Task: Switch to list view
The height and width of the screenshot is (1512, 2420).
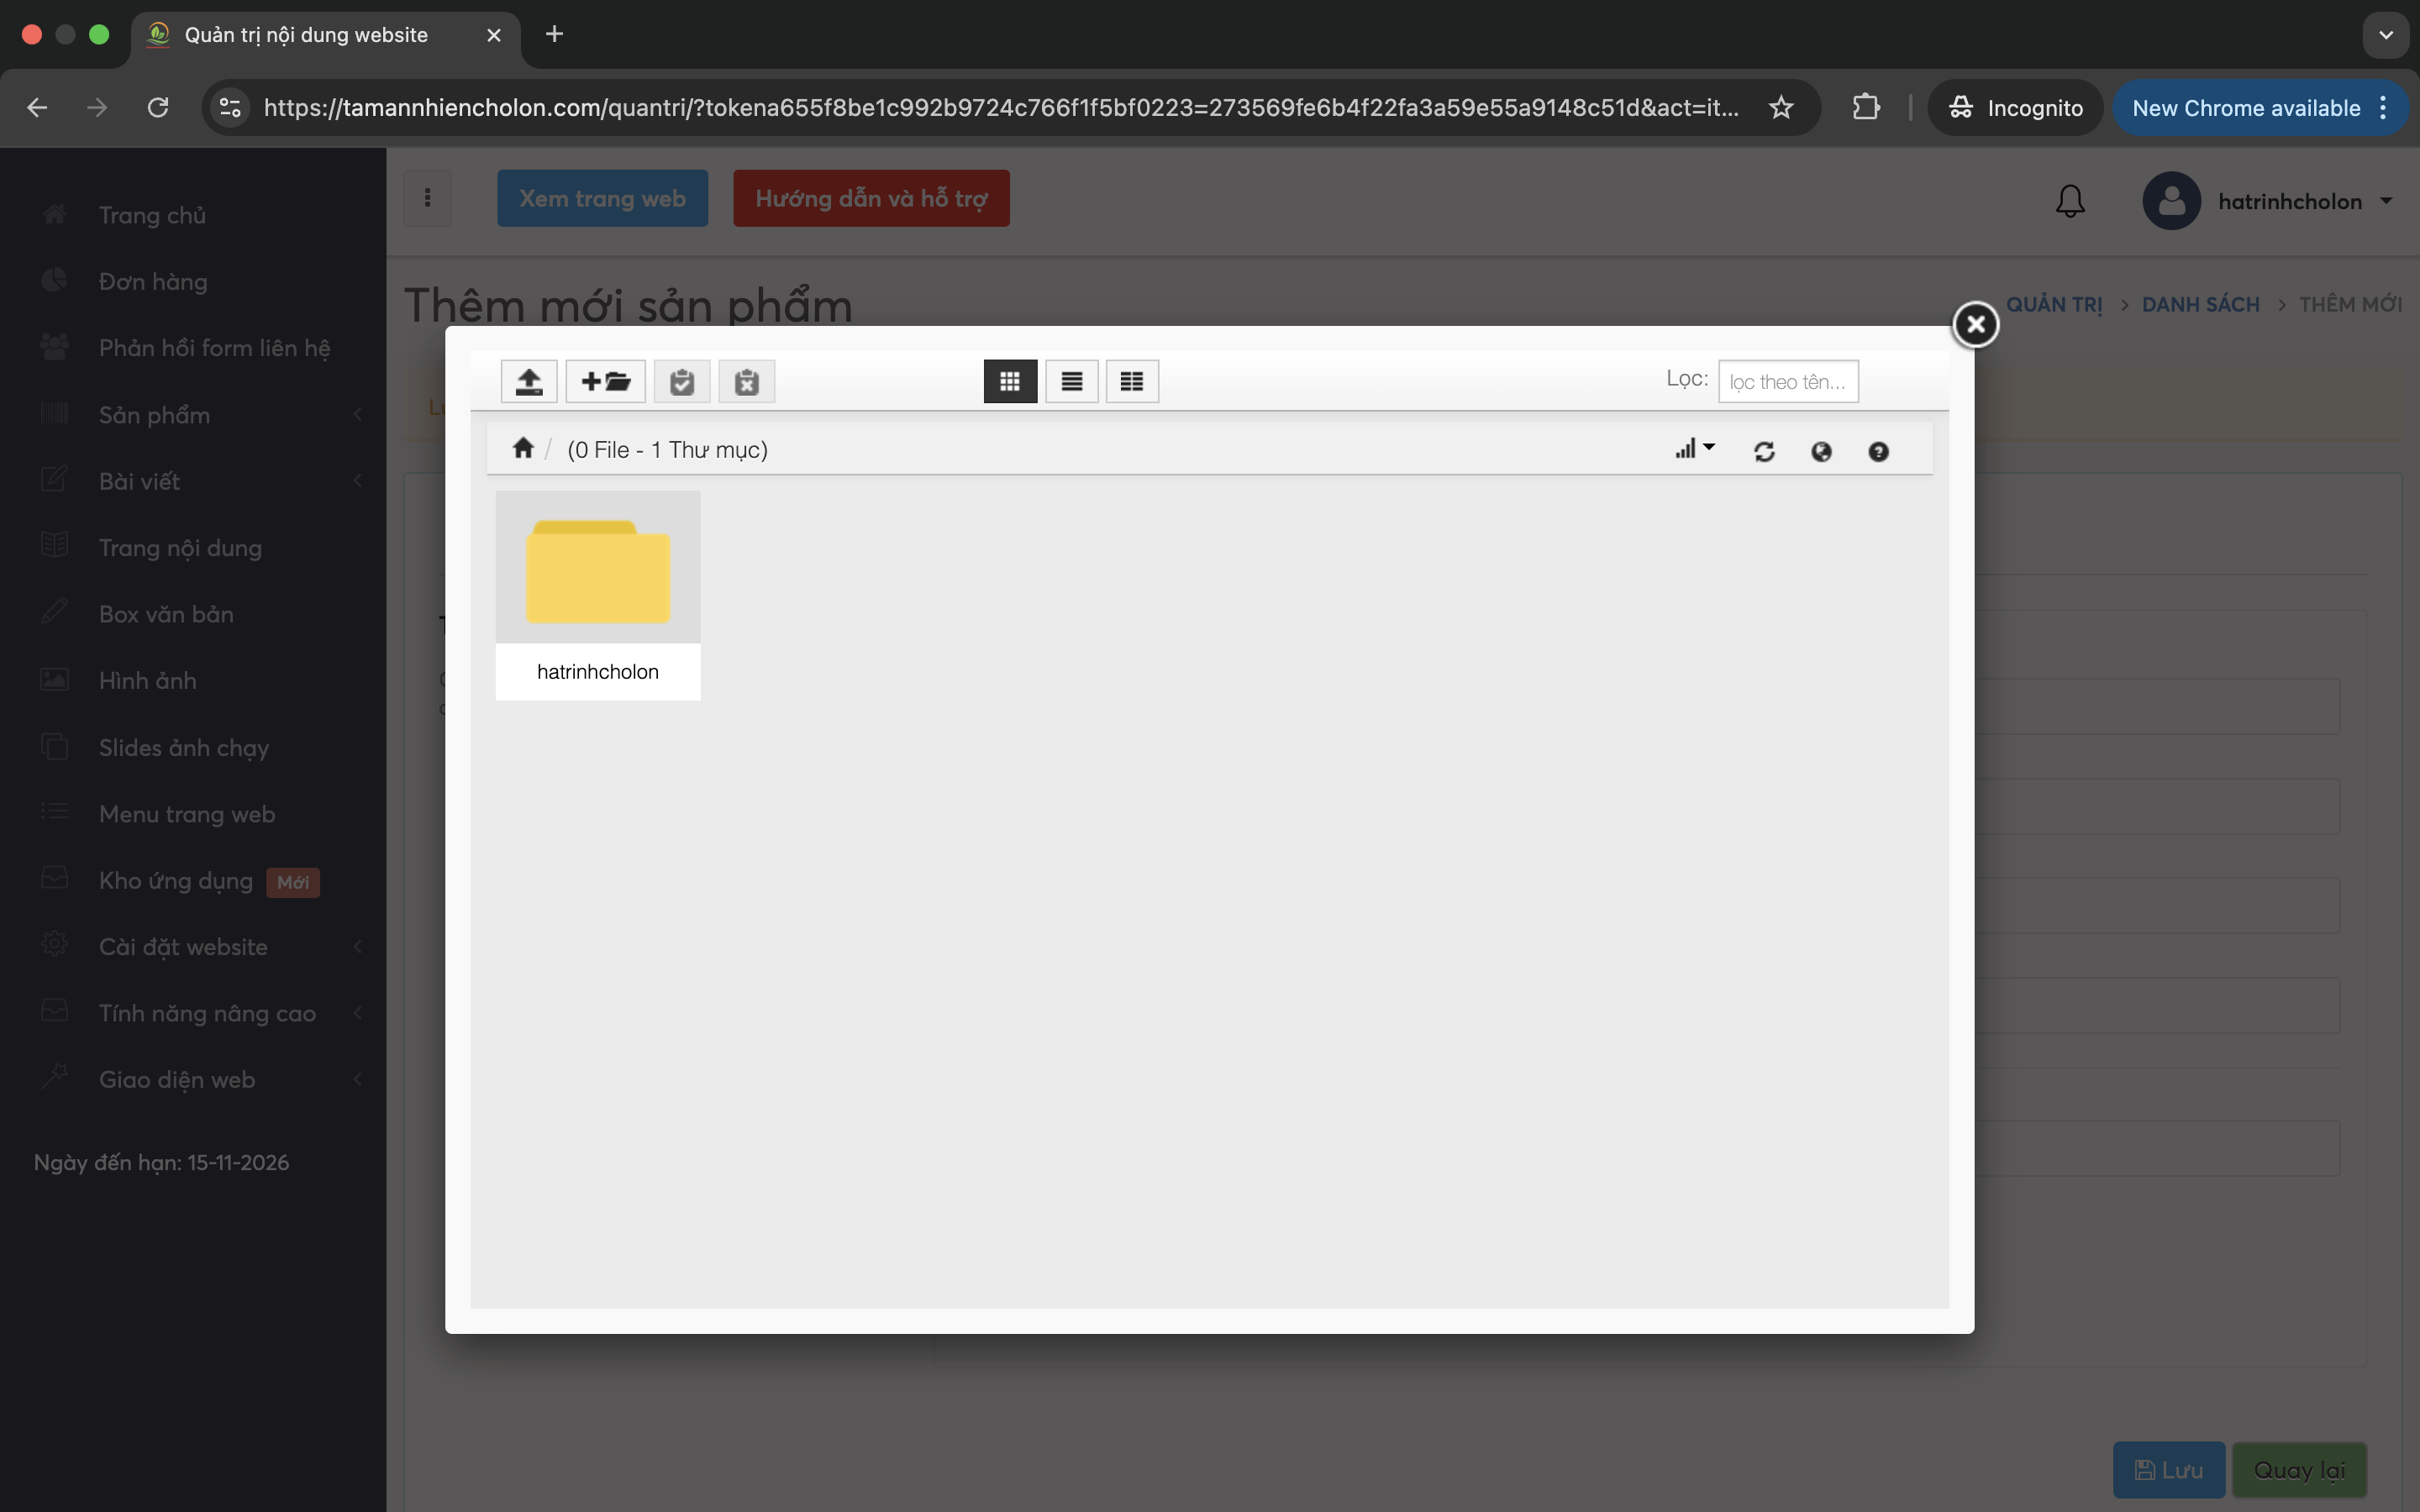Action: pos(1071,381)
